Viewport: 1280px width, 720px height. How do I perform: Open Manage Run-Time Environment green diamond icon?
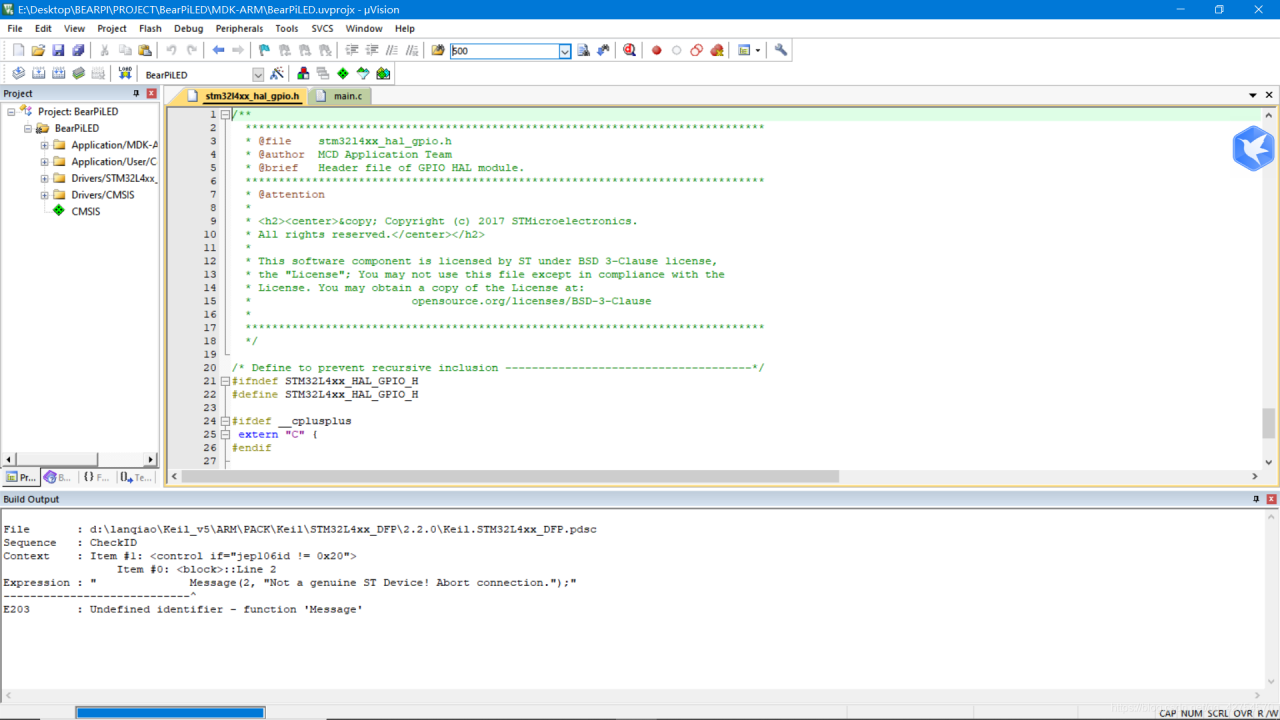pyautogui.click(x=343, y=74)
